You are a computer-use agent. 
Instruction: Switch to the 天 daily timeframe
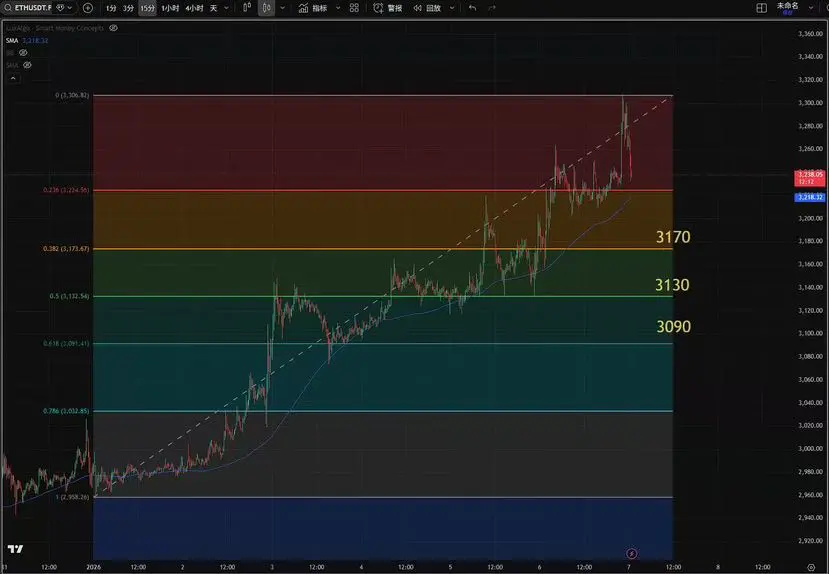[214, 8]
